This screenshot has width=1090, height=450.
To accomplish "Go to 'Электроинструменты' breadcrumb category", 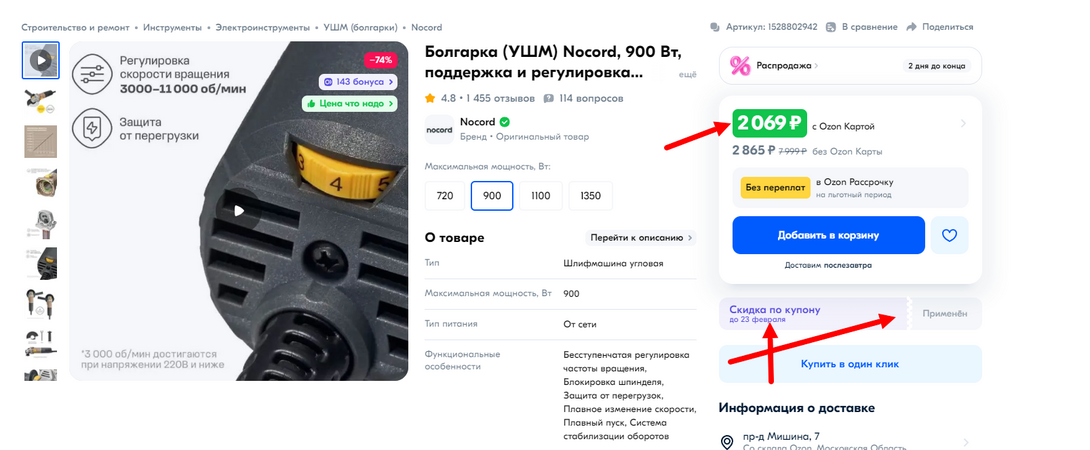I will 263,28.
